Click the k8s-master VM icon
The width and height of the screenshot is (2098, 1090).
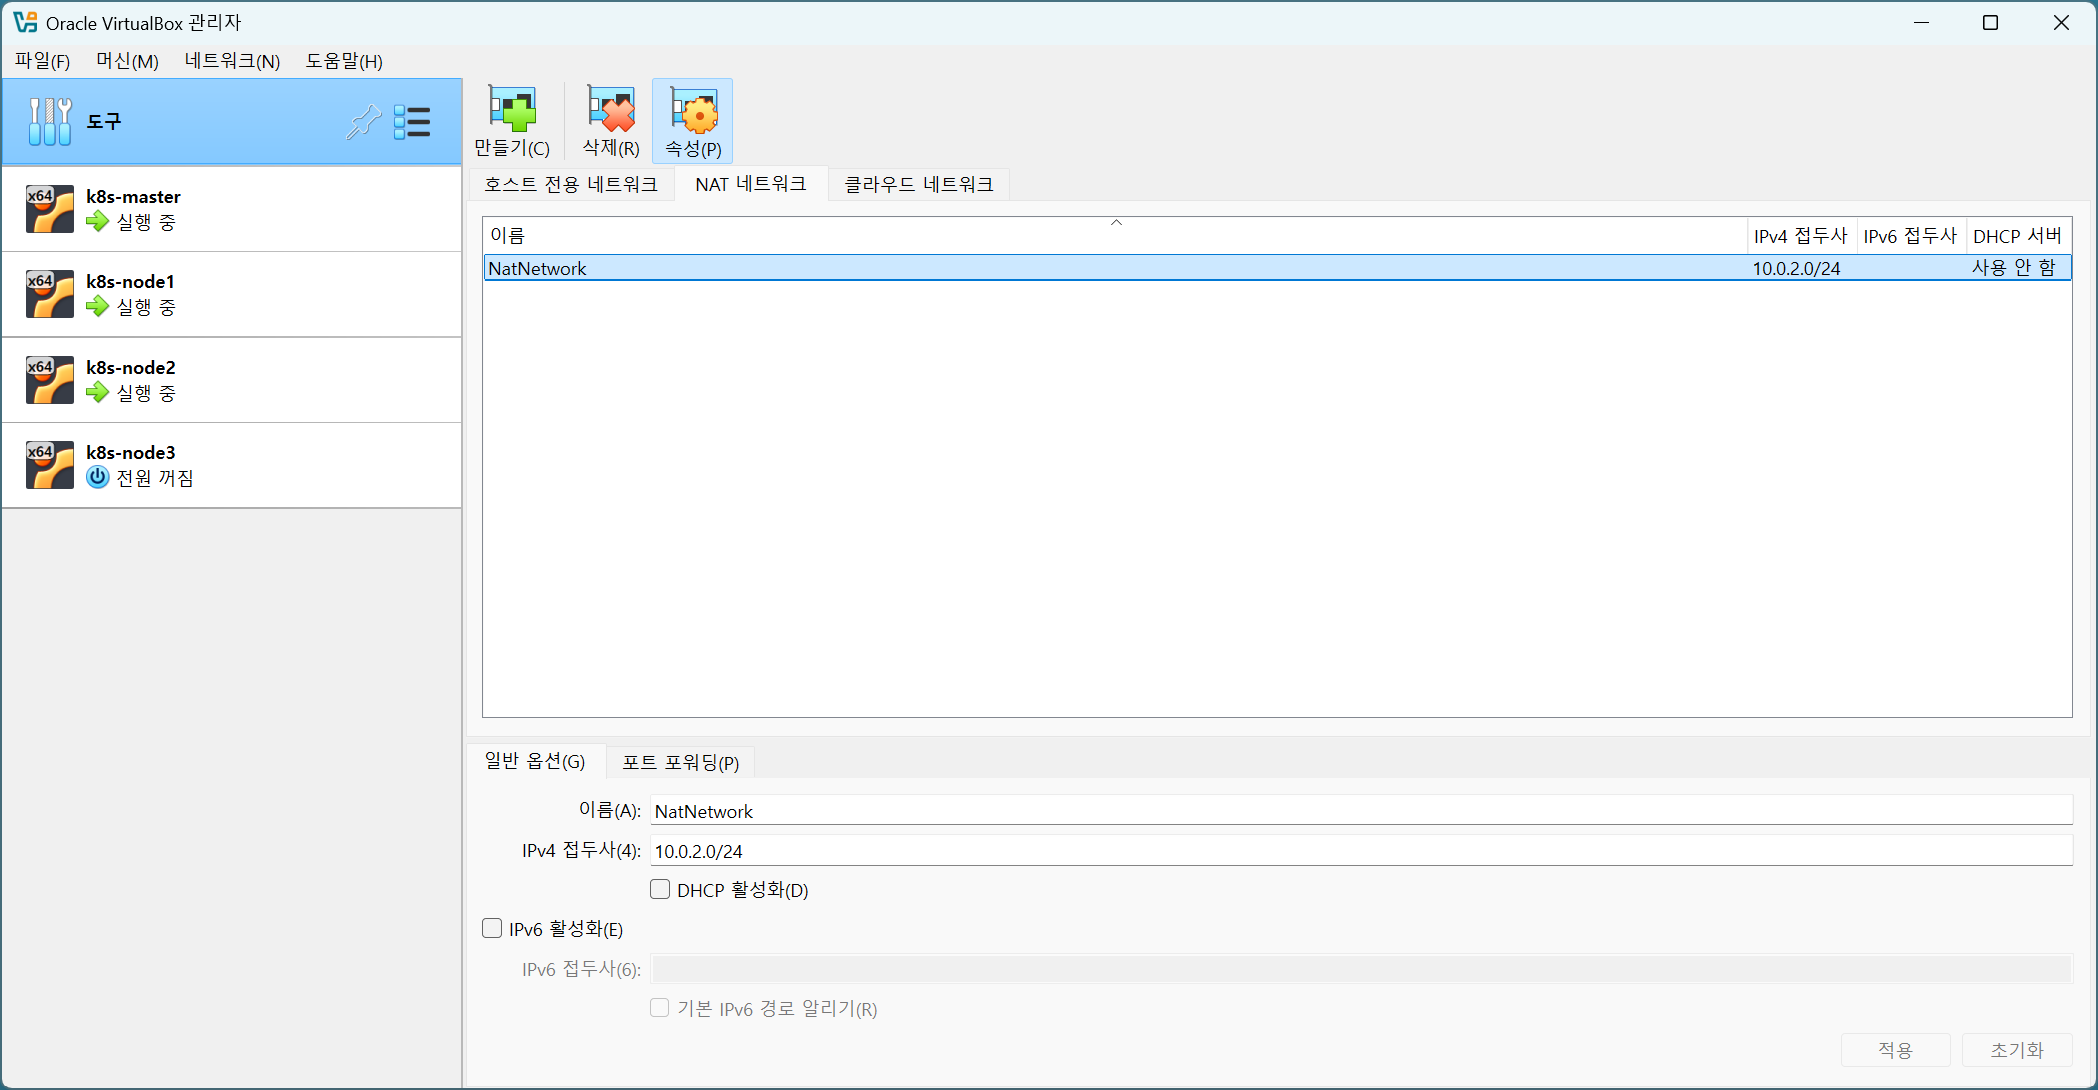coord(50,209)
